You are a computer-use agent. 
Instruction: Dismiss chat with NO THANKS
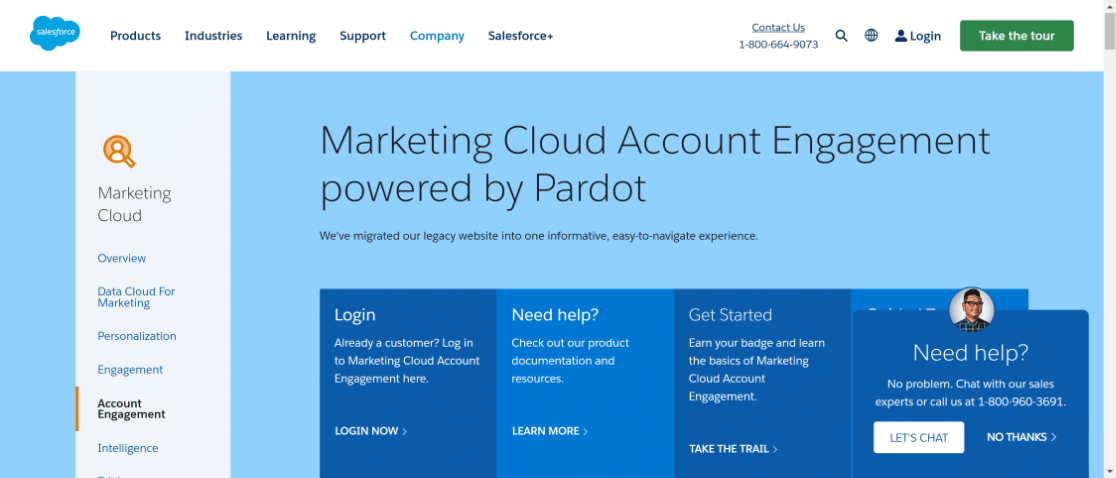pyautogui.click(x=1021, y=437)
